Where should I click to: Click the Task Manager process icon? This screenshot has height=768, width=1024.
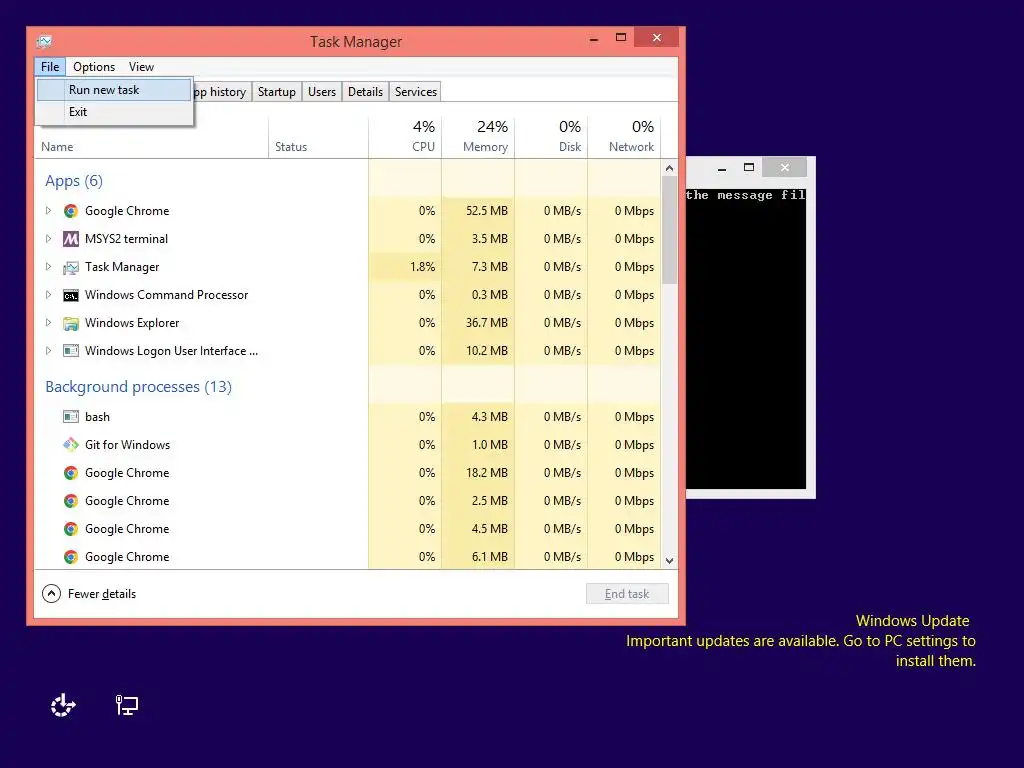pyautogui.click(x=71, y=267)
